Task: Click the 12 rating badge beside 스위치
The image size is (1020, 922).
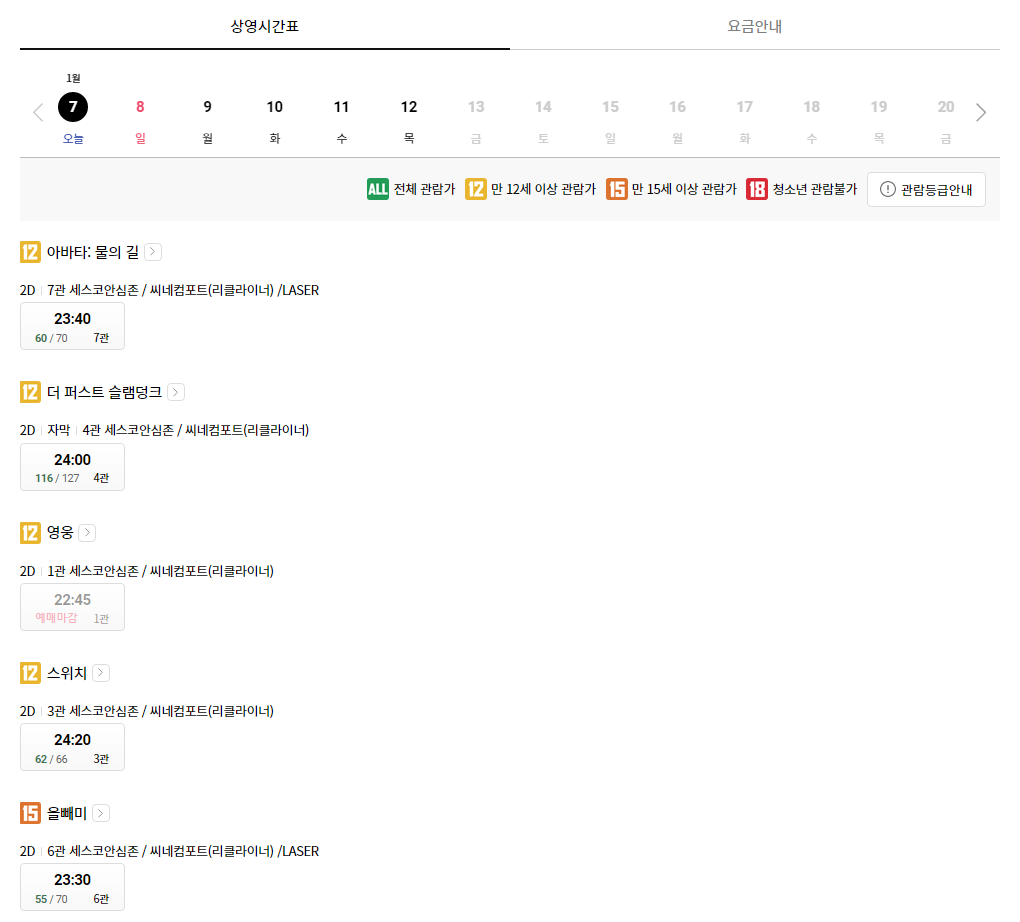Action: pos(30,673)
